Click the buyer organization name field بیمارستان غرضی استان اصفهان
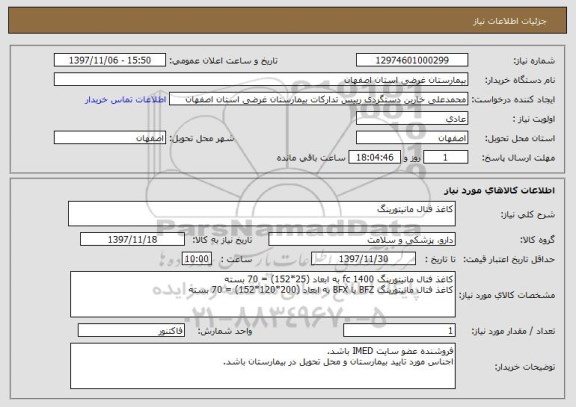Screen dimensions: 576x407 click(x=261, y=80)
